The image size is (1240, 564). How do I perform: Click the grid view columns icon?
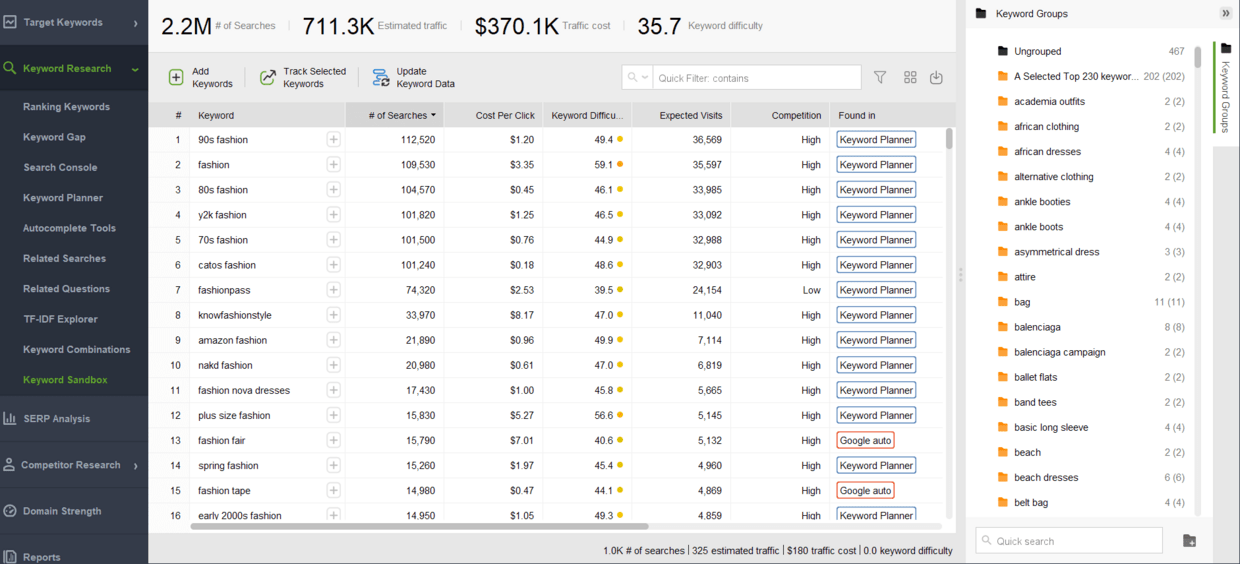[x=910, y=78]
